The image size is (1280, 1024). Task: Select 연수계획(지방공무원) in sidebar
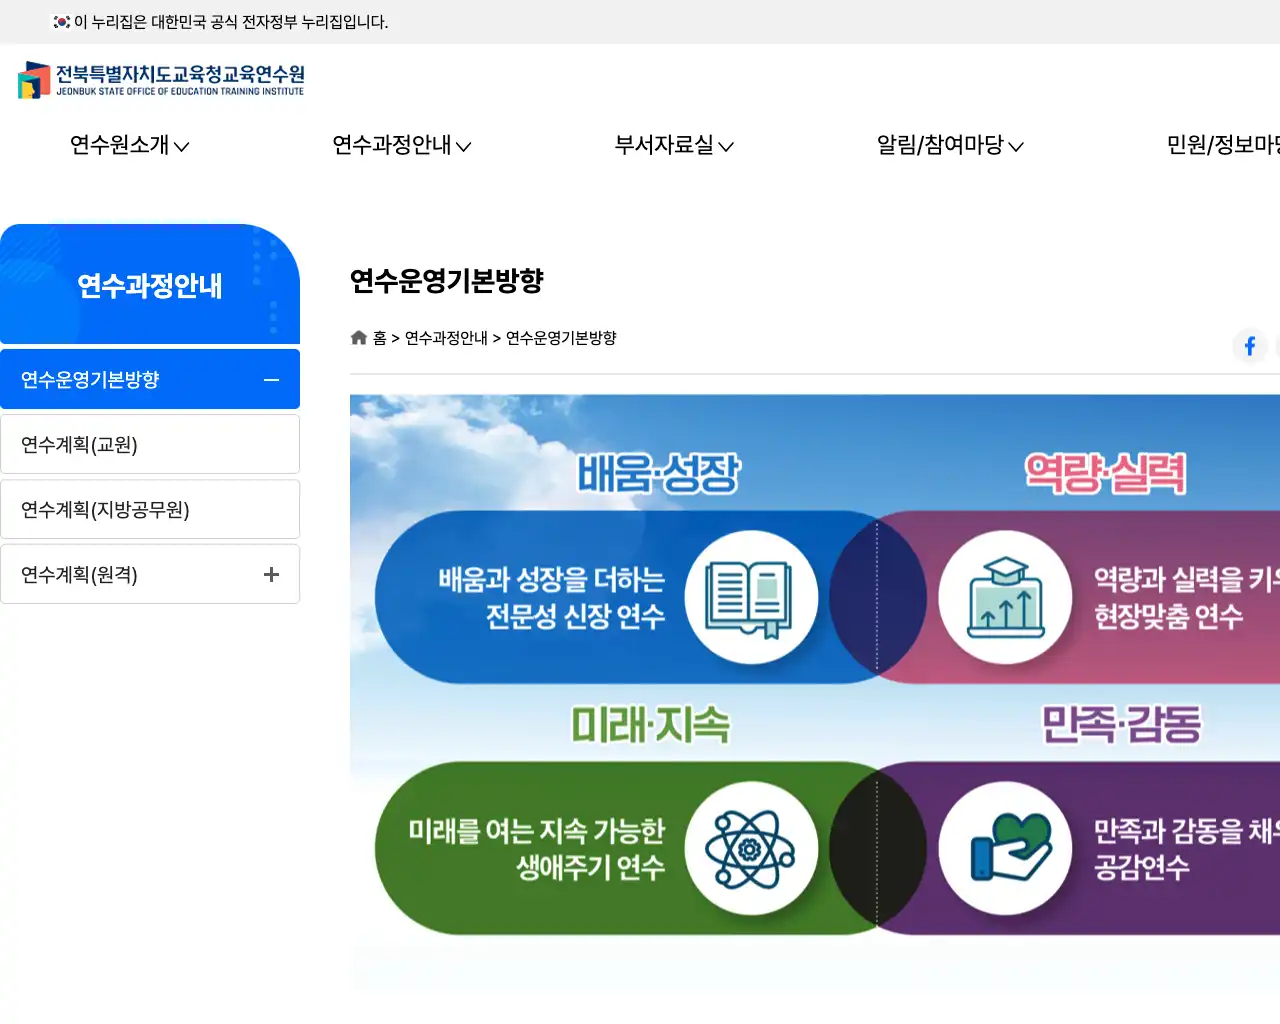pos(105,510)
